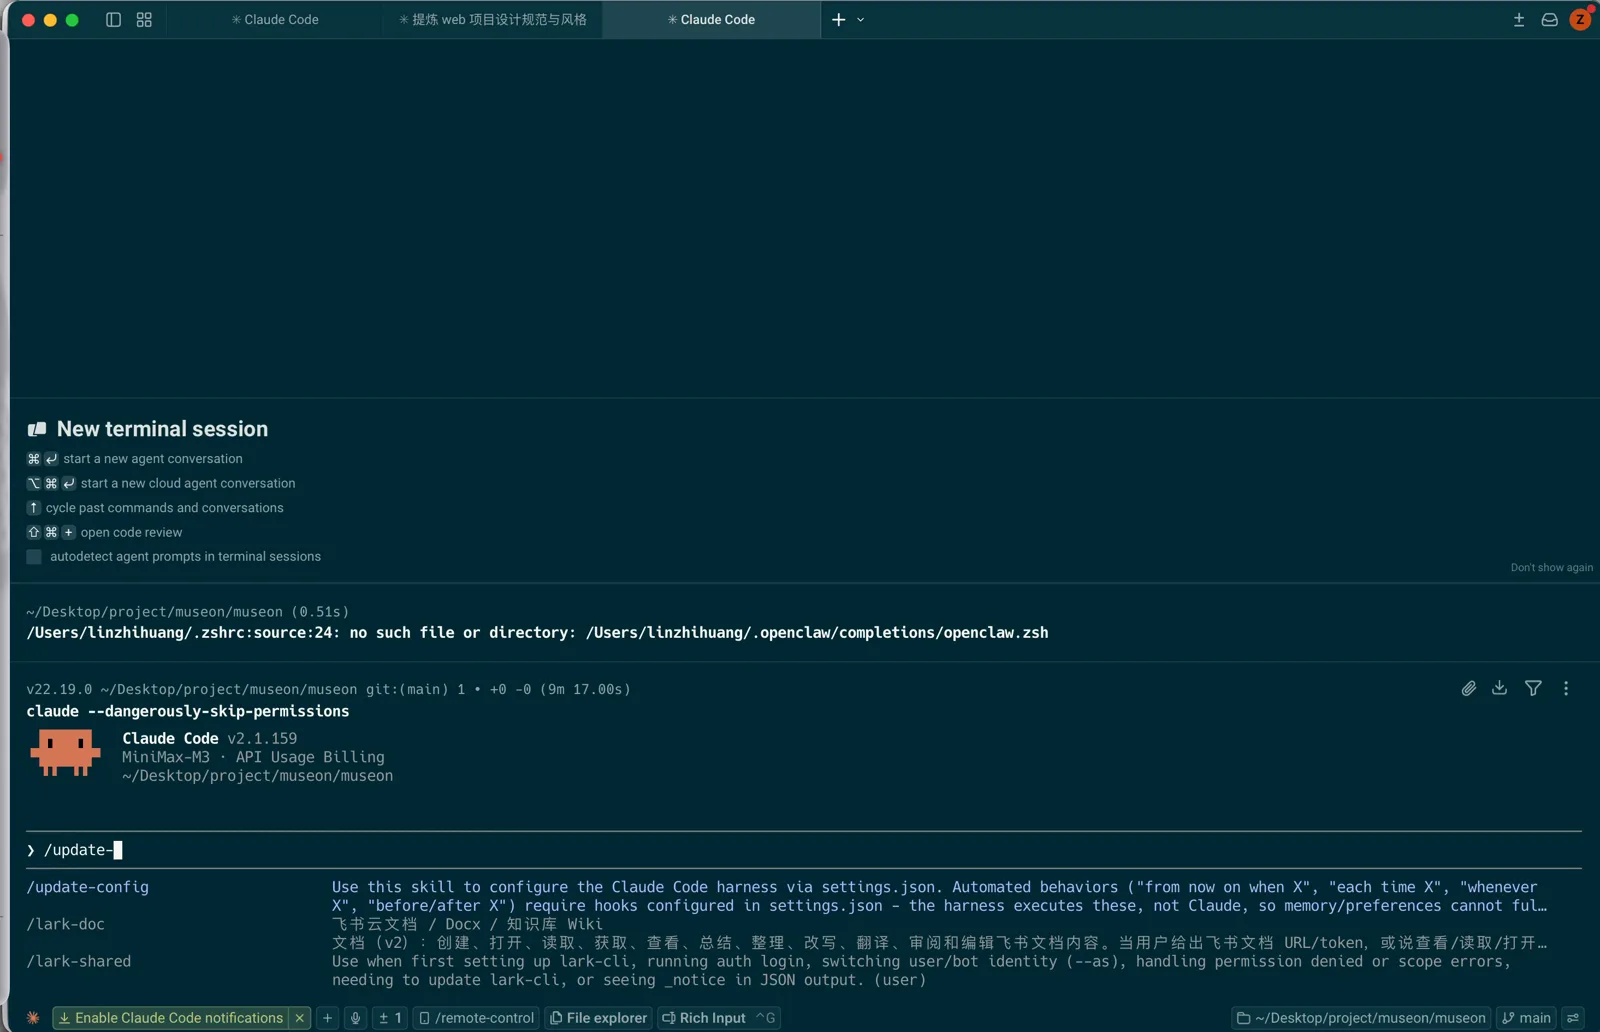Open the main git branch selector
Screen dimensions: 1600x1032
click(x=1526, y=1018)
